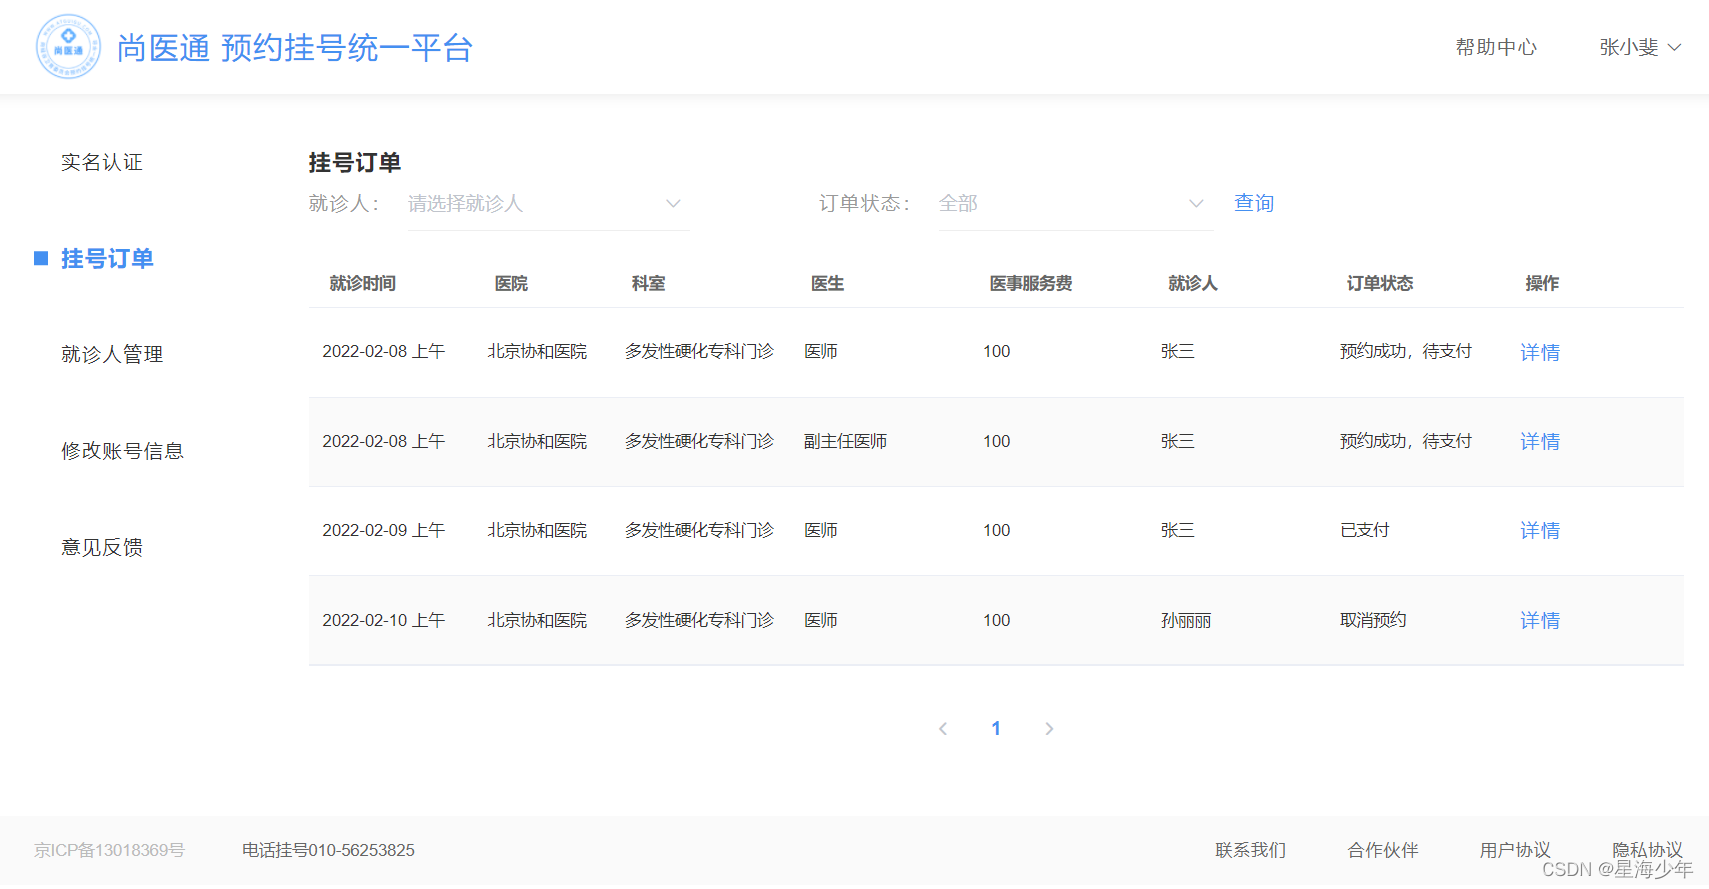Click the 操作 column header
Image resolution: width=1709 pixels, height=889 pixels.
1542,283
